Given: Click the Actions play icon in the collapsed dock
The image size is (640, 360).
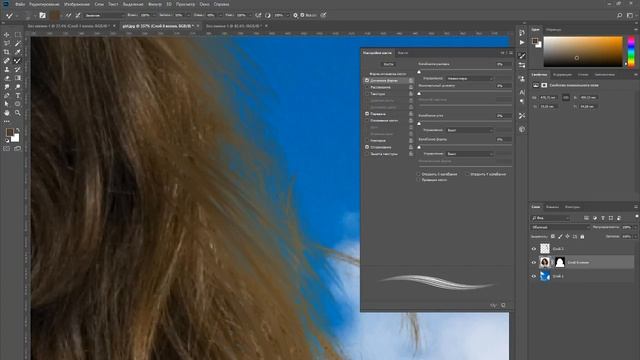Looking at the screenshot, I should tap(522, 42).
